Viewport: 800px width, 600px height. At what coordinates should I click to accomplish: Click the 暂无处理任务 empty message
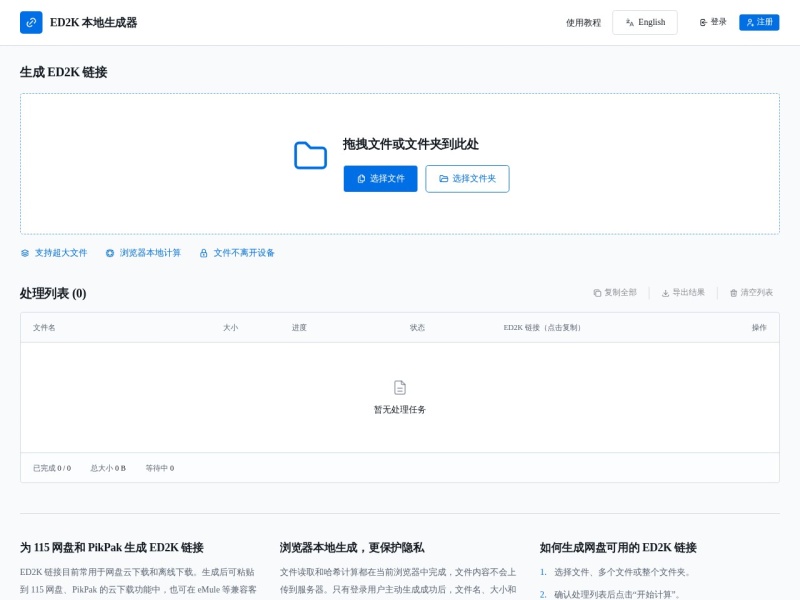[399, 410]
